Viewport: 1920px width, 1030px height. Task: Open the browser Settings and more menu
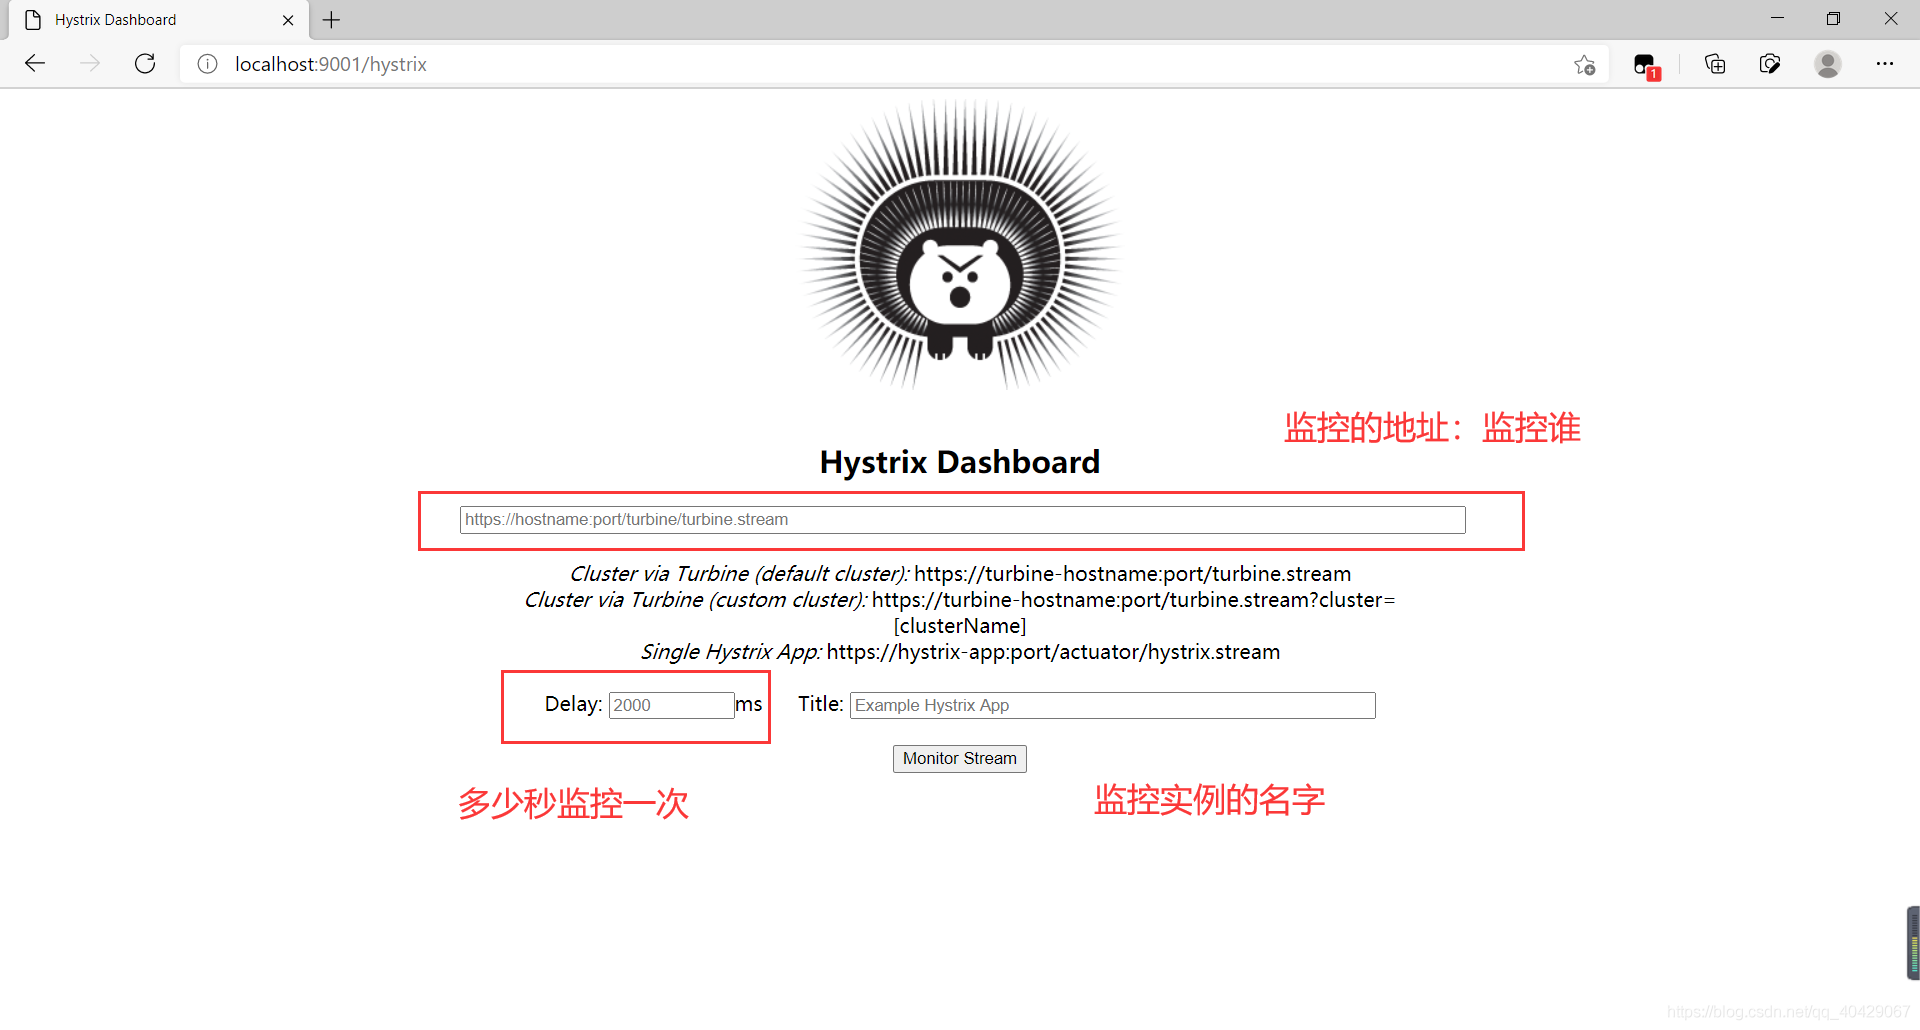pos(1885,64)
